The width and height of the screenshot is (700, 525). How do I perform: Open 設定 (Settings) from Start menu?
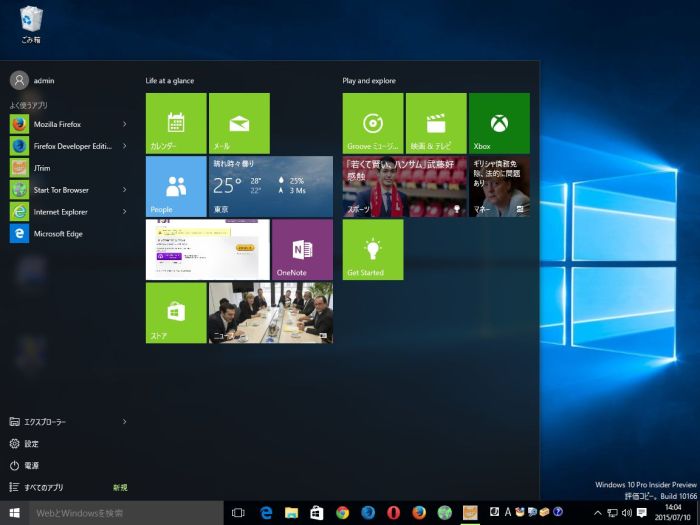click(30, 444)
